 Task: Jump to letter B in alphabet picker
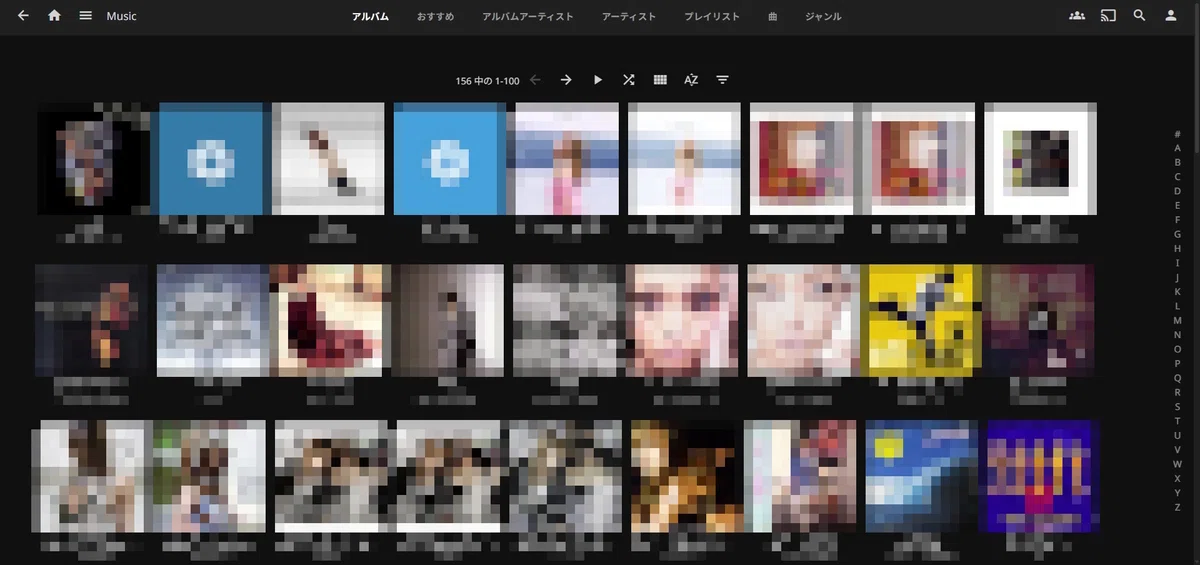pyautogui.click(x=1178, y=162)
